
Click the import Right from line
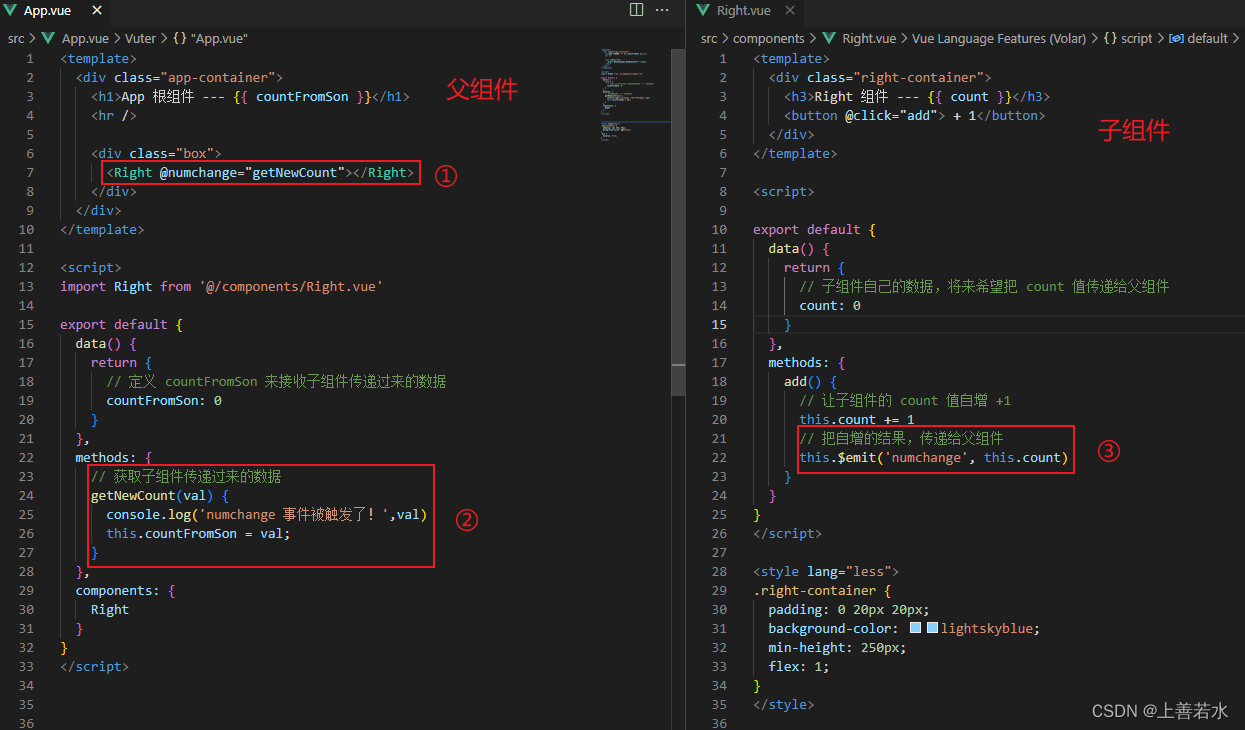point(221,287)
